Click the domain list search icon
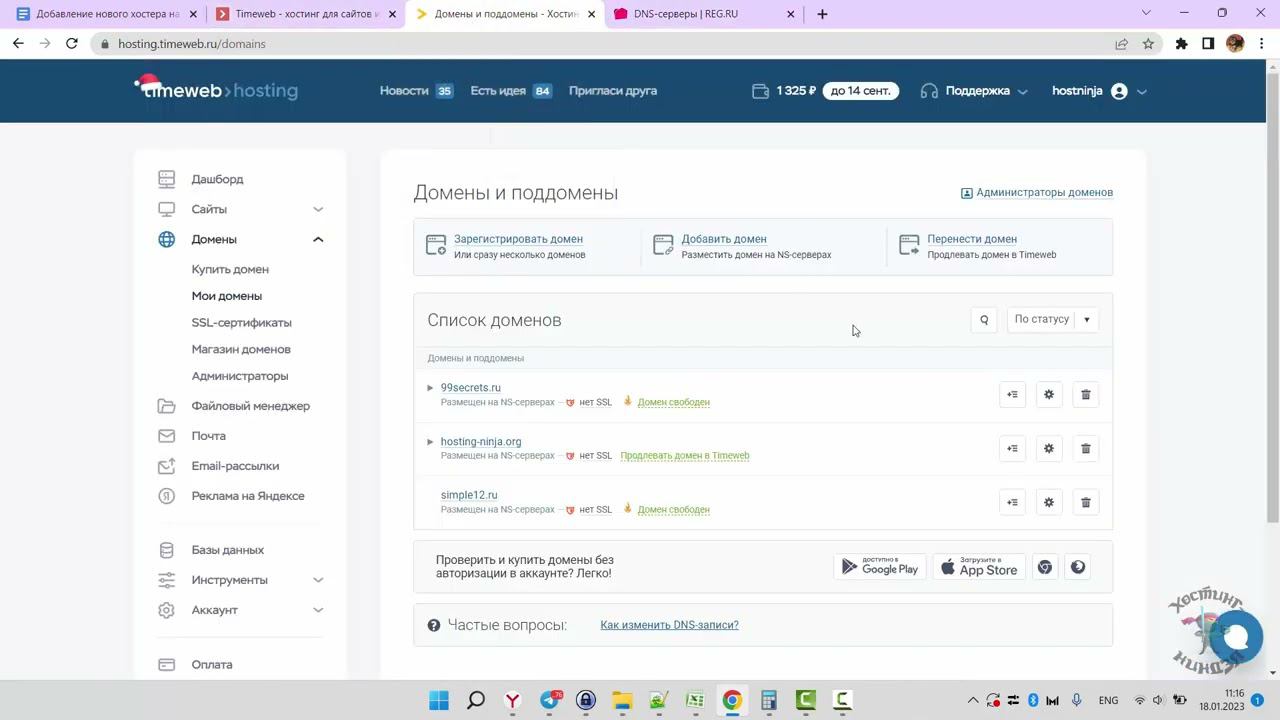This screenshot has width=1280, height=720. 984,320
